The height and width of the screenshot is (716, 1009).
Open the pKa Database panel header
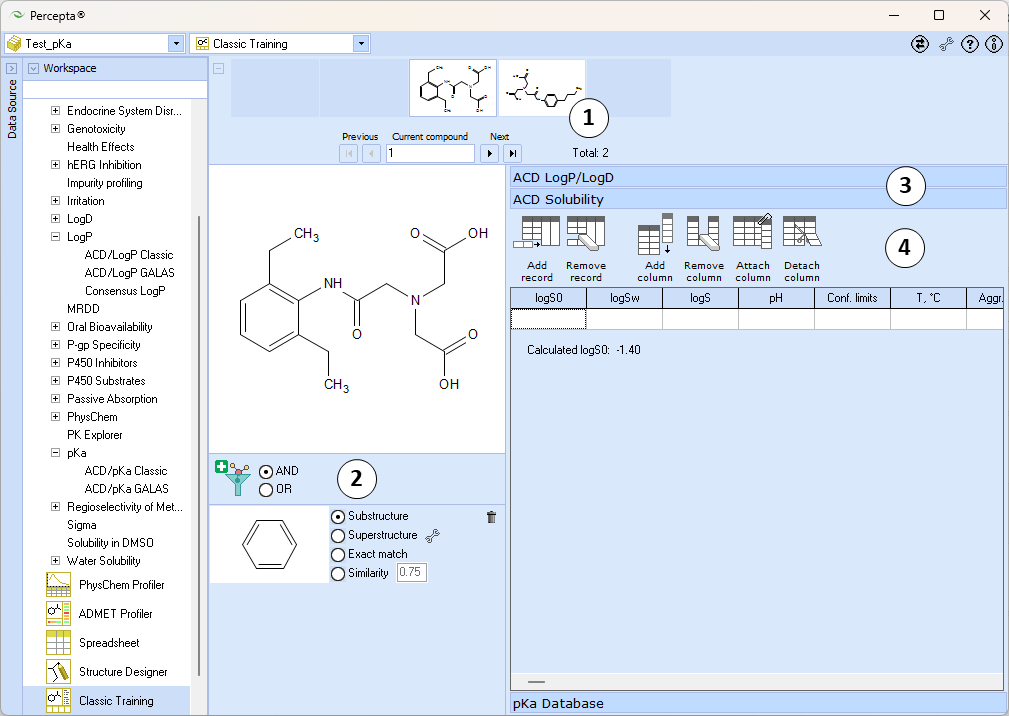758,703
